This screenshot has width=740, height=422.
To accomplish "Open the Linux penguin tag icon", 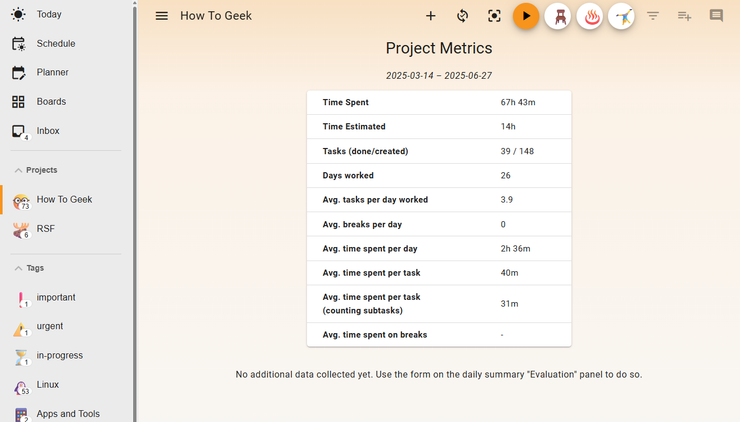I will click(x=21, y=388).
